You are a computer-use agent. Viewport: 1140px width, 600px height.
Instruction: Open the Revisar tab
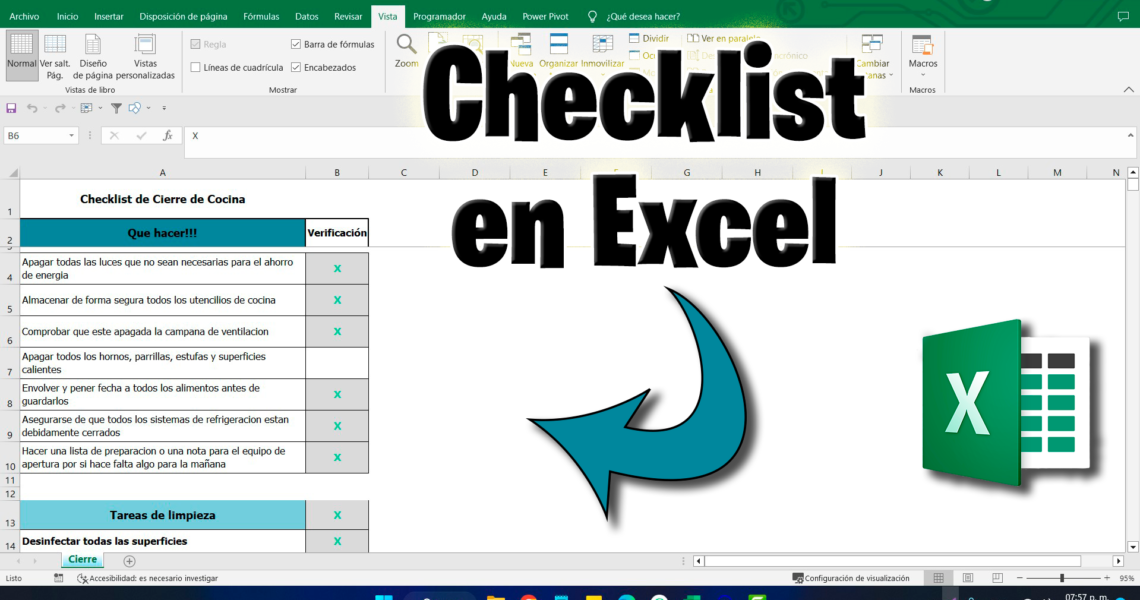point(348,16)
